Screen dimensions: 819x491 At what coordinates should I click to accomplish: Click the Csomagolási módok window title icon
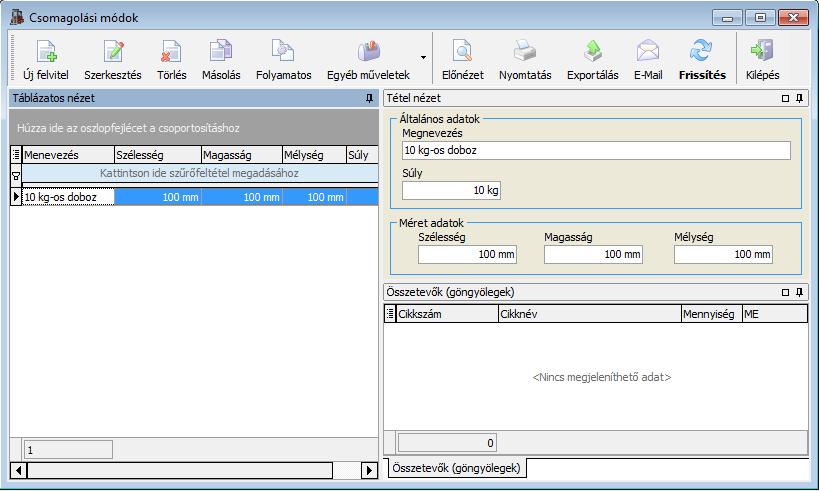coord(17,17)
